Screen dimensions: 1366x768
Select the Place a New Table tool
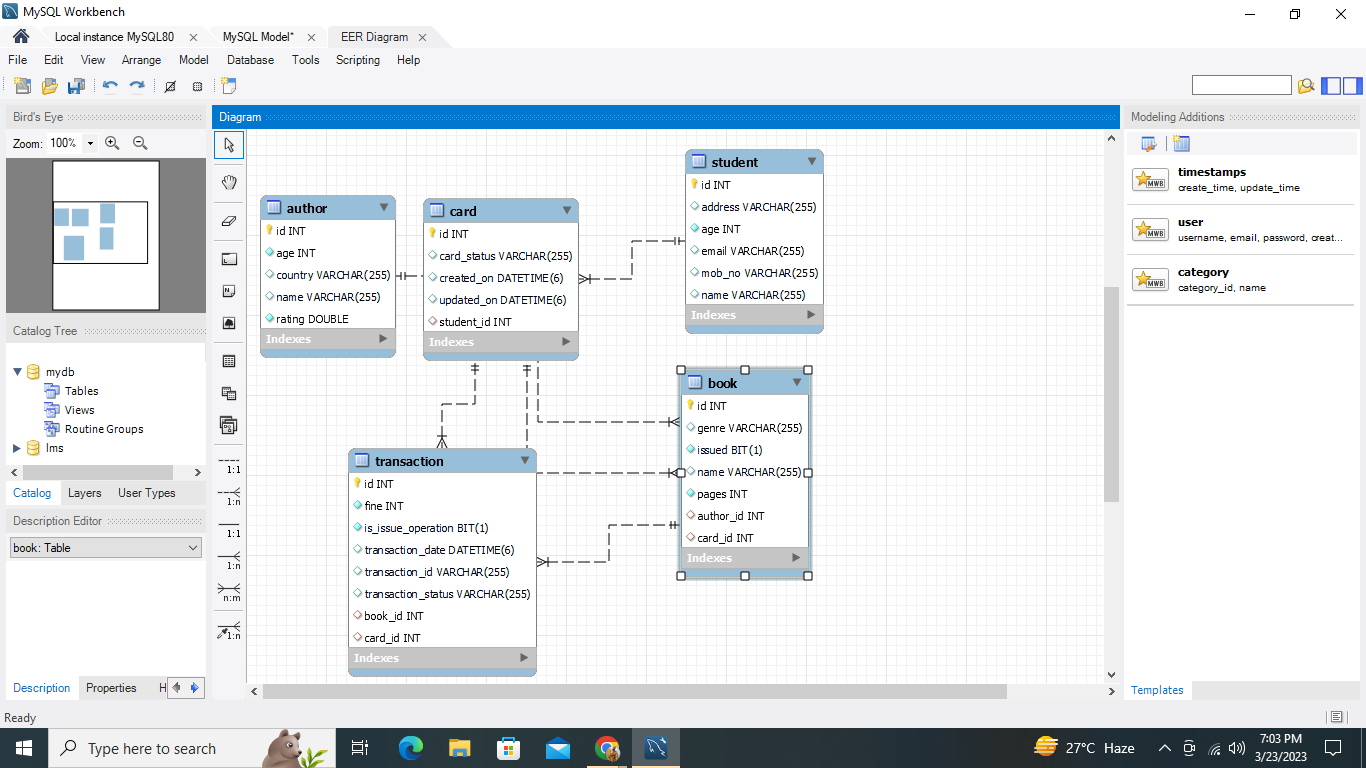(228, 360)
